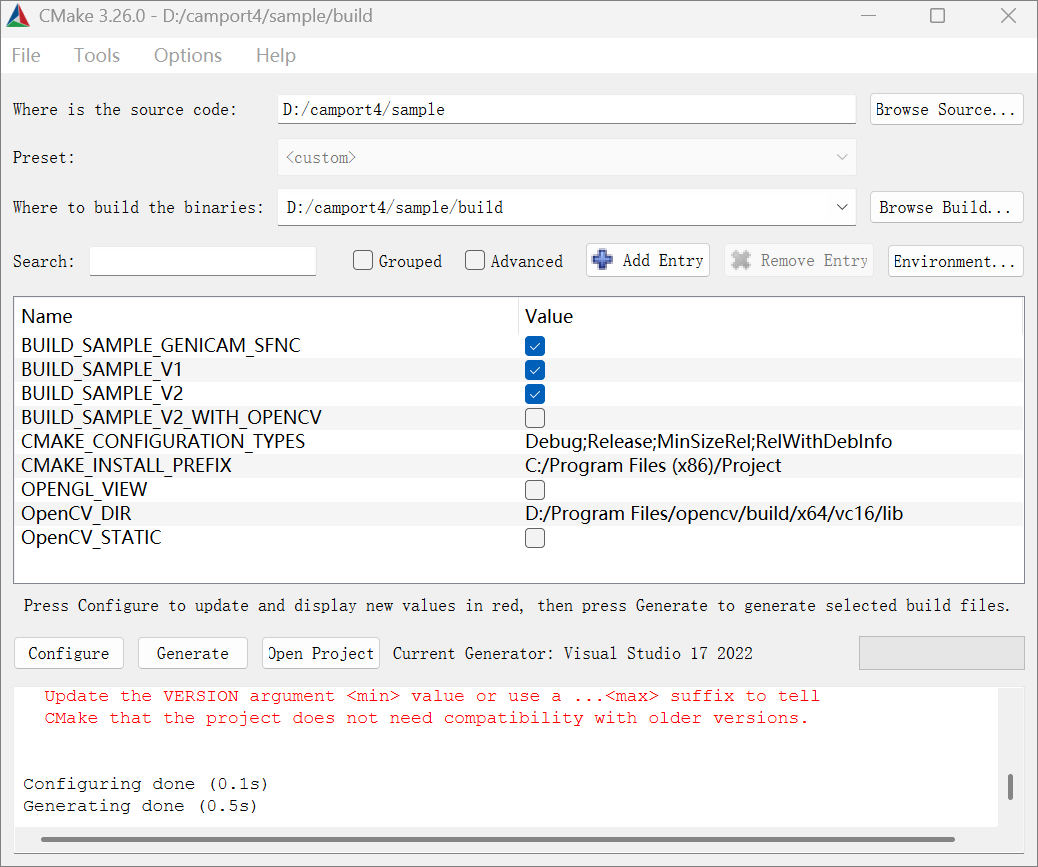Open the Options menu
1038x867 pixels.
[x=188, y=56]
